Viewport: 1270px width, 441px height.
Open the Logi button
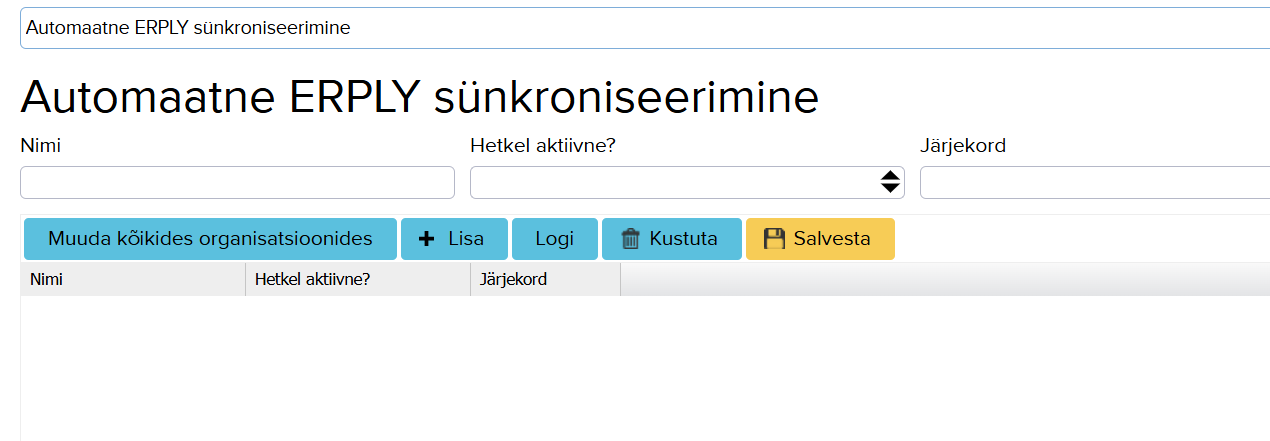554,239
